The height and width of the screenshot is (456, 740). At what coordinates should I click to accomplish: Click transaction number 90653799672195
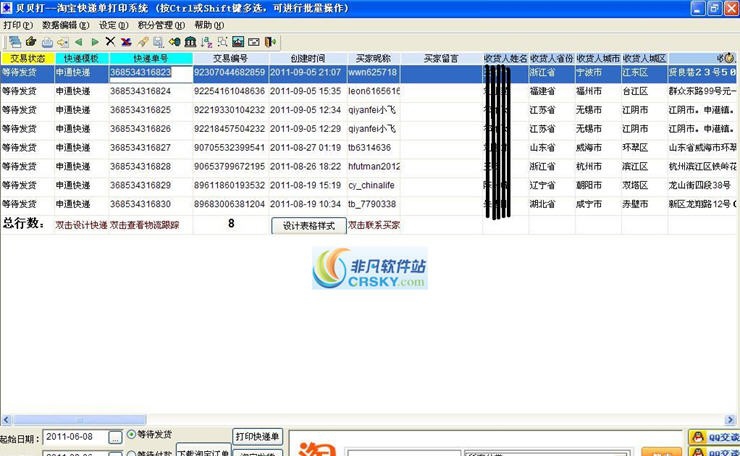click(x=230, y=167)
